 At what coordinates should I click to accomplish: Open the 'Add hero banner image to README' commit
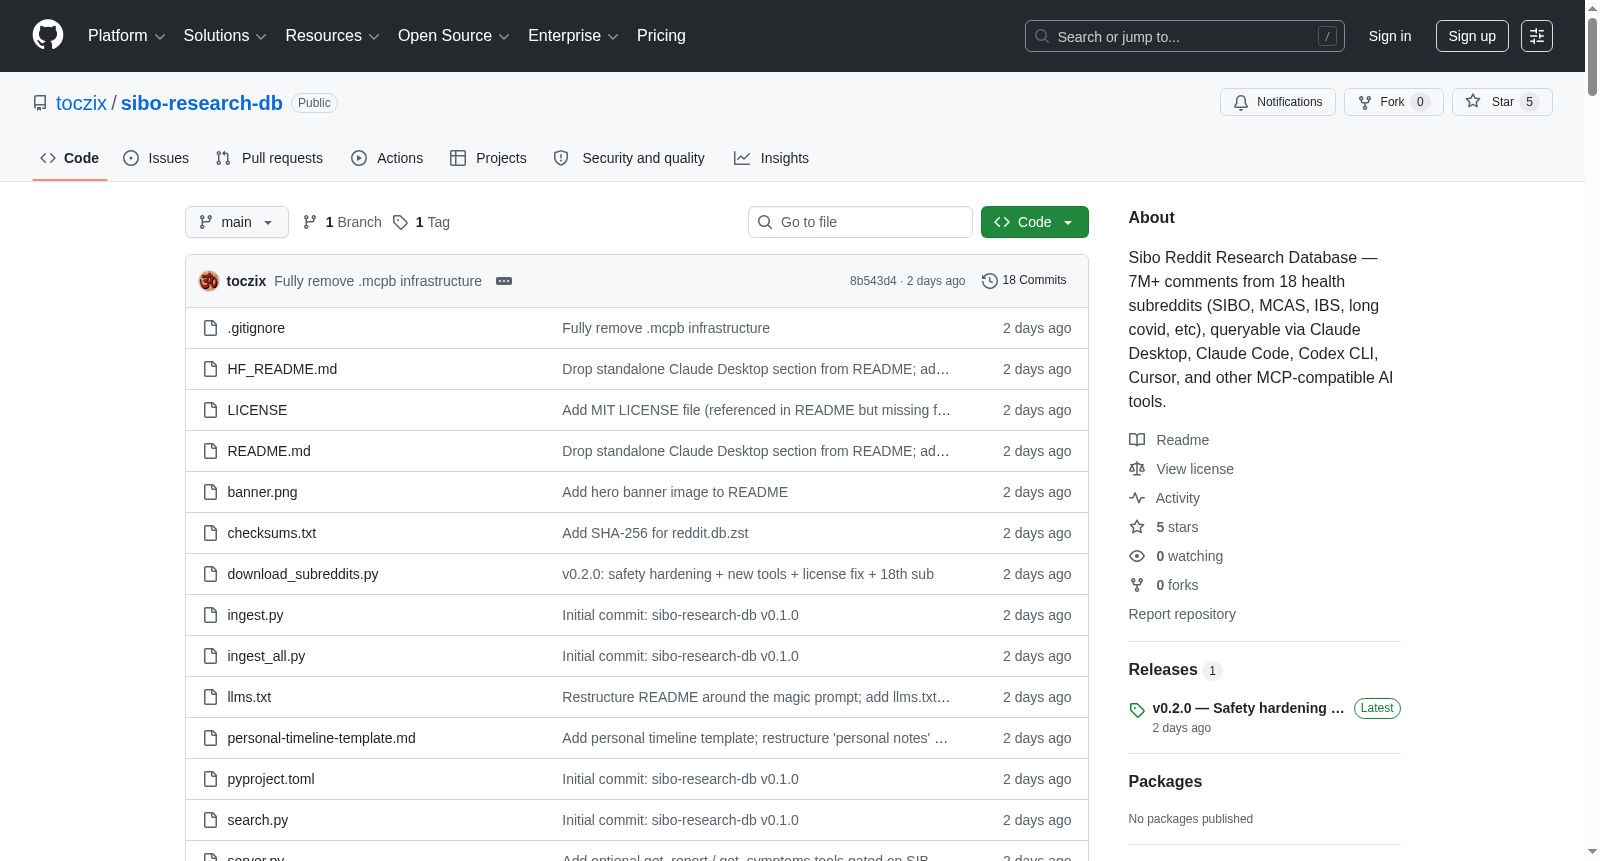click(x=675, y=492)
